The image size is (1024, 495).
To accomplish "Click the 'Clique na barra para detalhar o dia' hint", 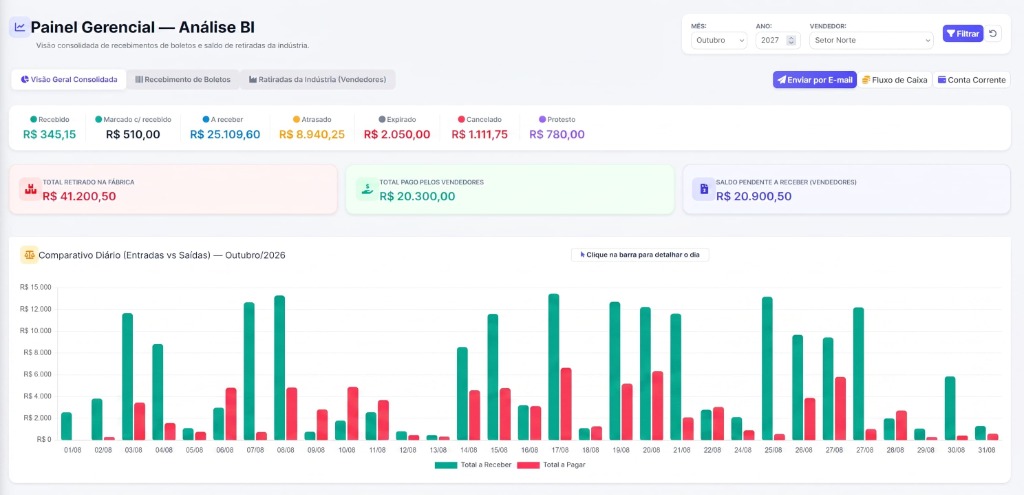I will (640, 255).
